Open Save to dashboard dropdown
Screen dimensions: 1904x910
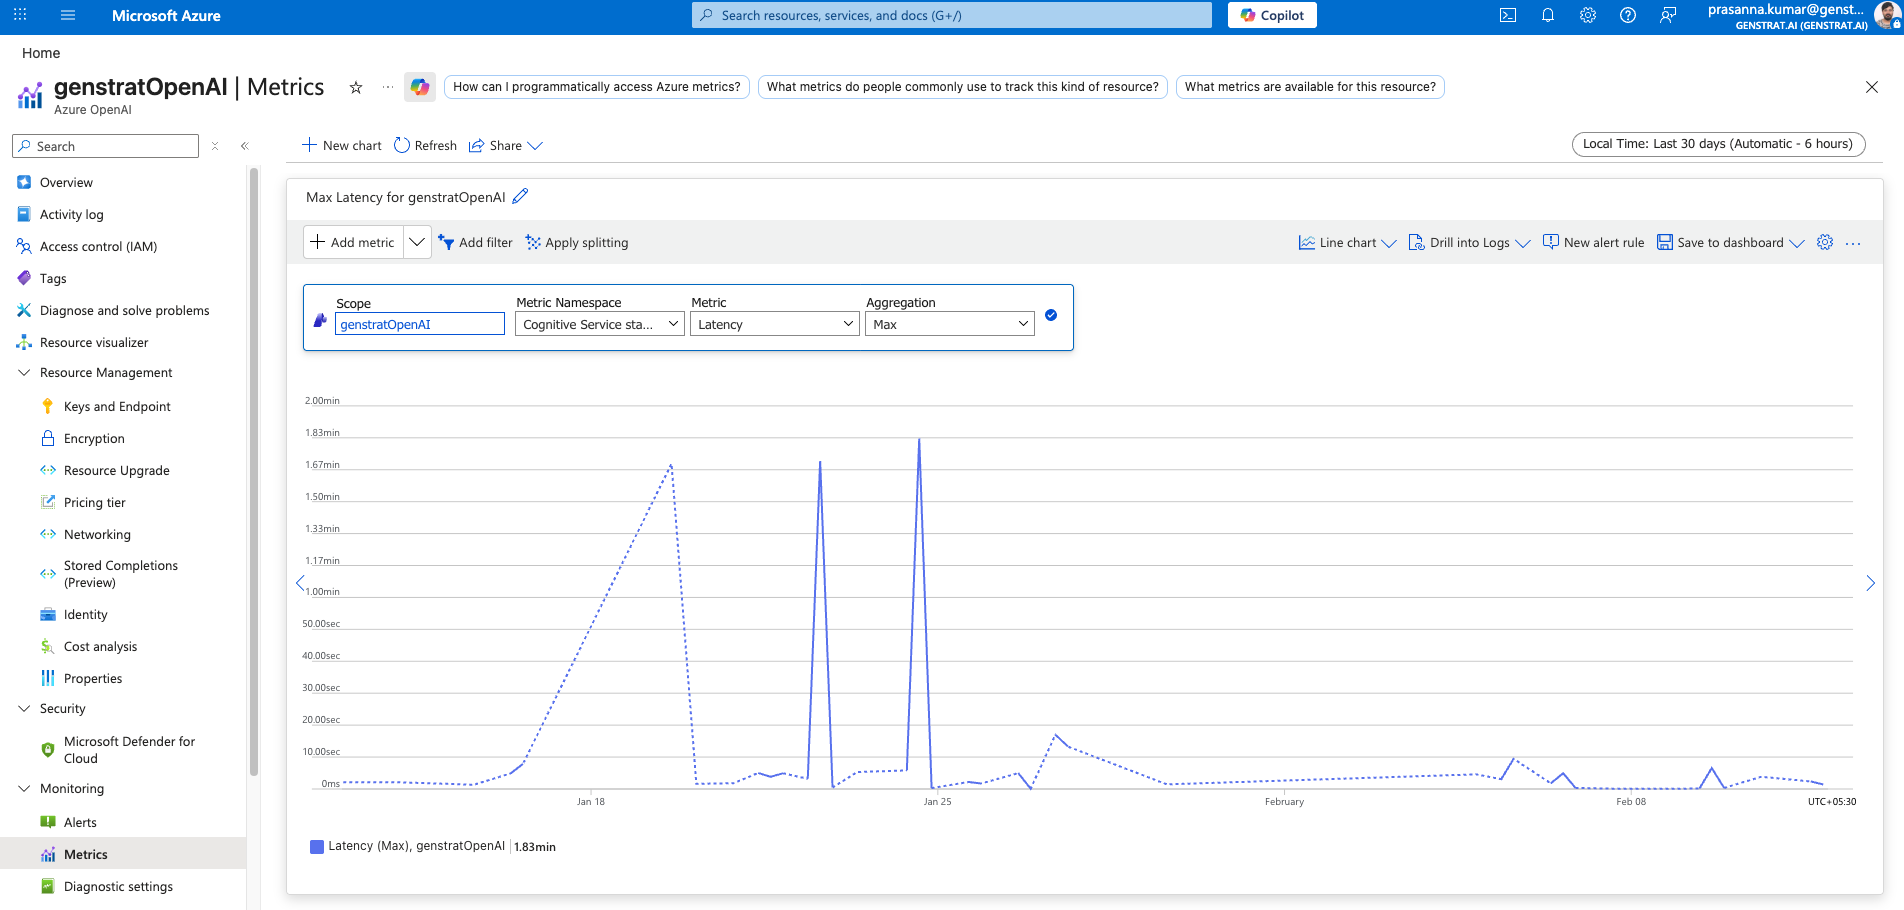1731,242
